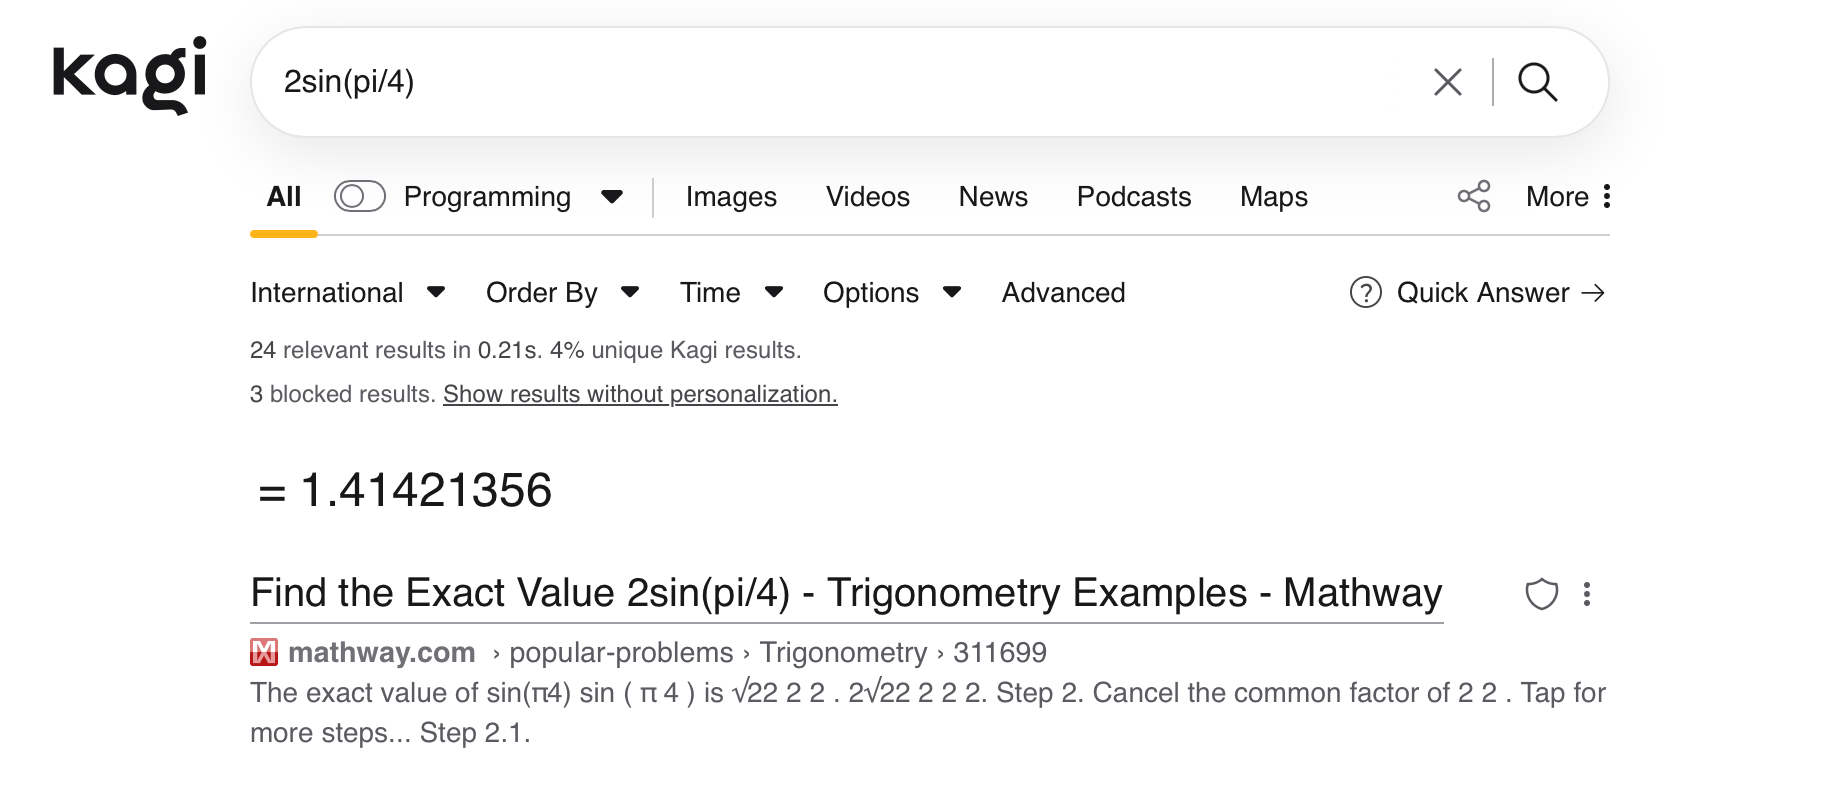Screen dimensions: 1828x788
Task: Expand the Programming lens dropdown arrow
Action: pyautogui.click(x=612, y=196)
